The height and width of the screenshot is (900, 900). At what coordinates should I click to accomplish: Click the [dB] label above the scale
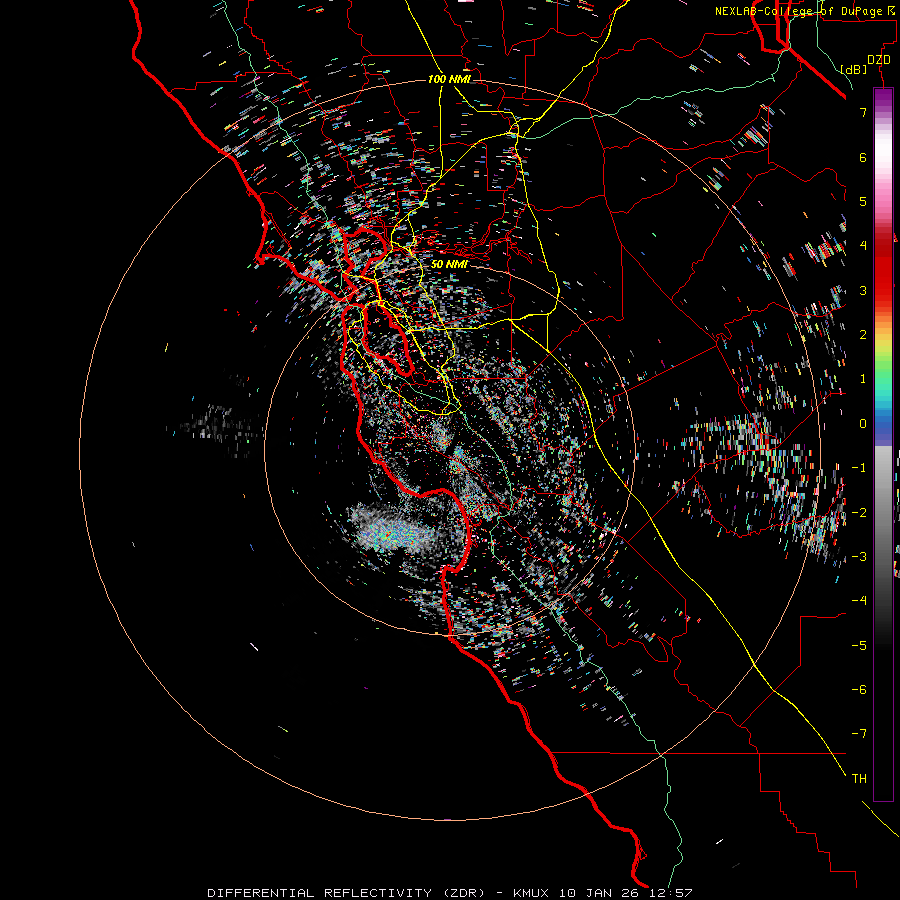click(853, 69)
